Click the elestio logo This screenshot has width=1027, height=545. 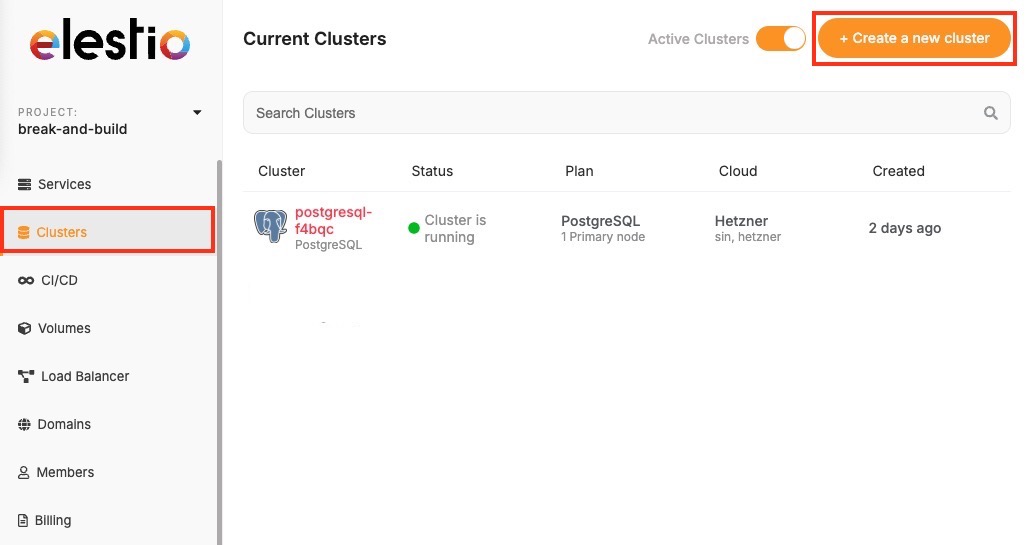point(109,43)
